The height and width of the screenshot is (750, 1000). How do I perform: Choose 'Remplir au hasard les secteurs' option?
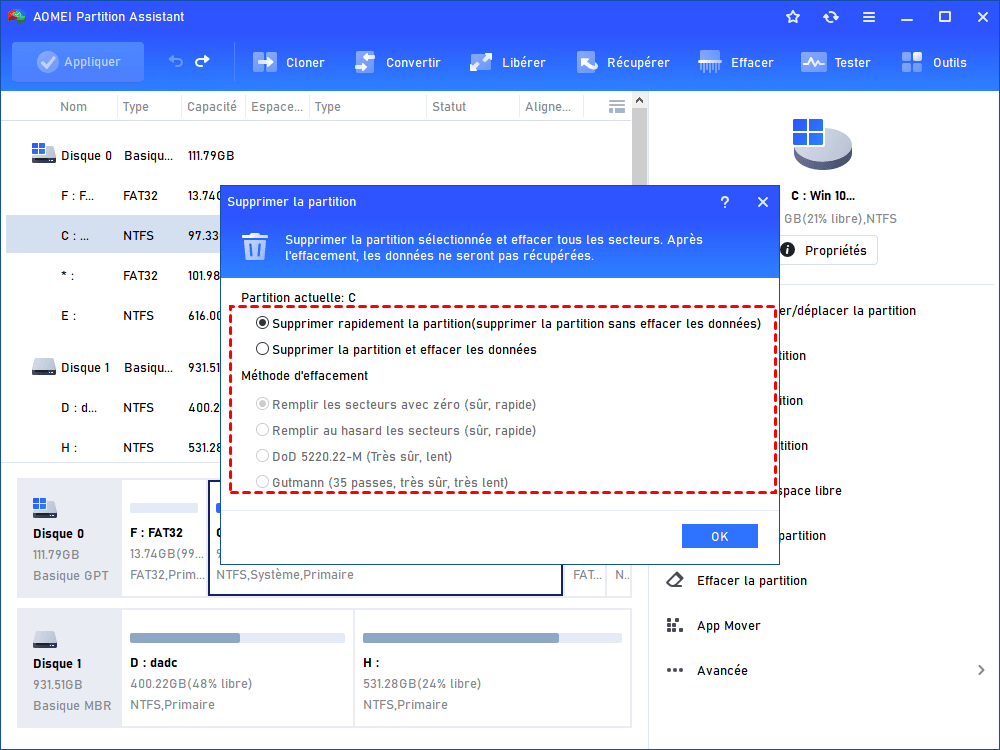point(262,430)
